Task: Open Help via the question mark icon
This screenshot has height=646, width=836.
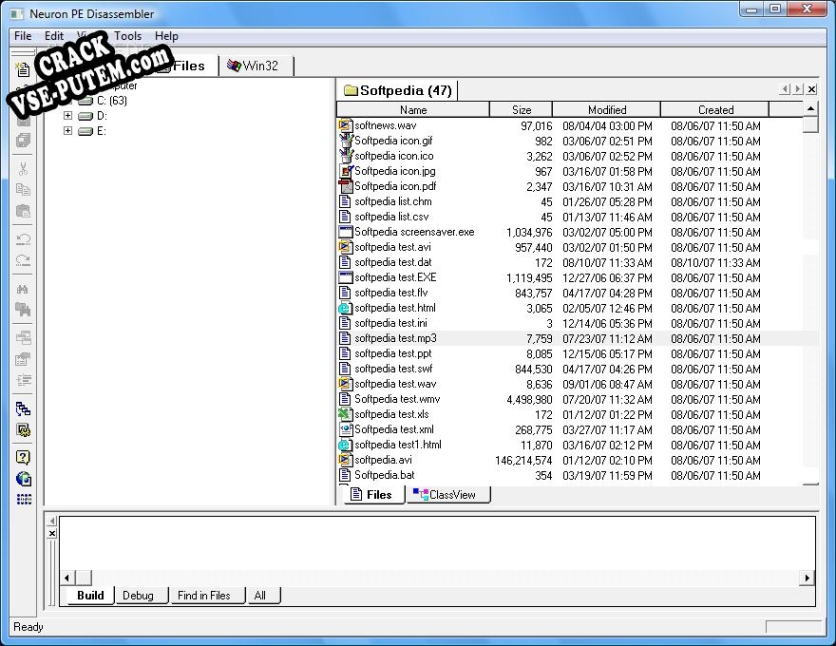Action: pyautogui.click(x=23, y=457)
